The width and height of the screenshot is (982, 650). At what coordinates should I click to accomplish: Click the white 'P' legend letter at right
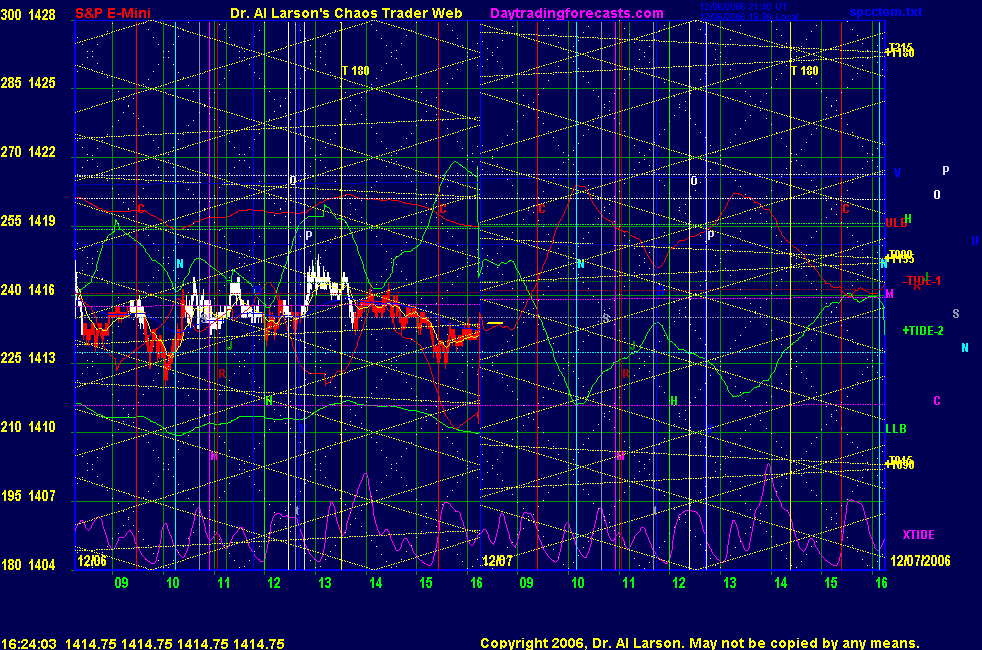coord(946,170)
